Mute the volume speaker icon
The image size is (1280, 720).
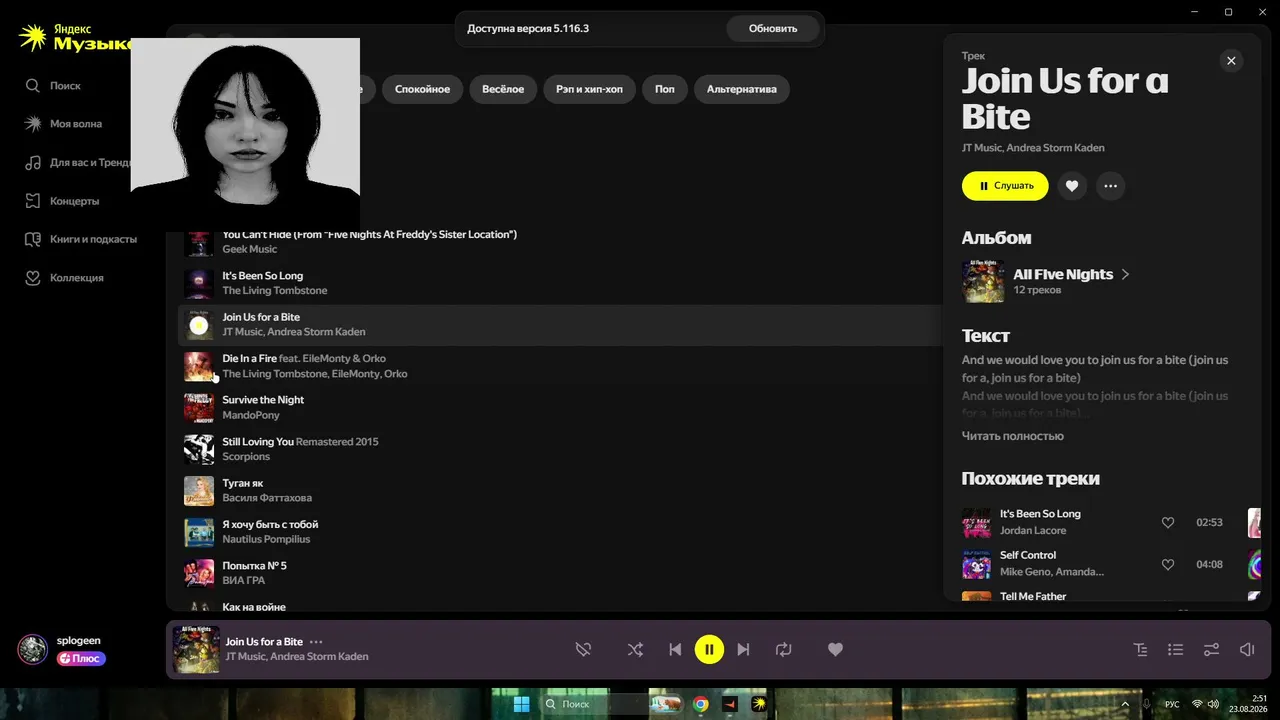[x=1247, y=650]
